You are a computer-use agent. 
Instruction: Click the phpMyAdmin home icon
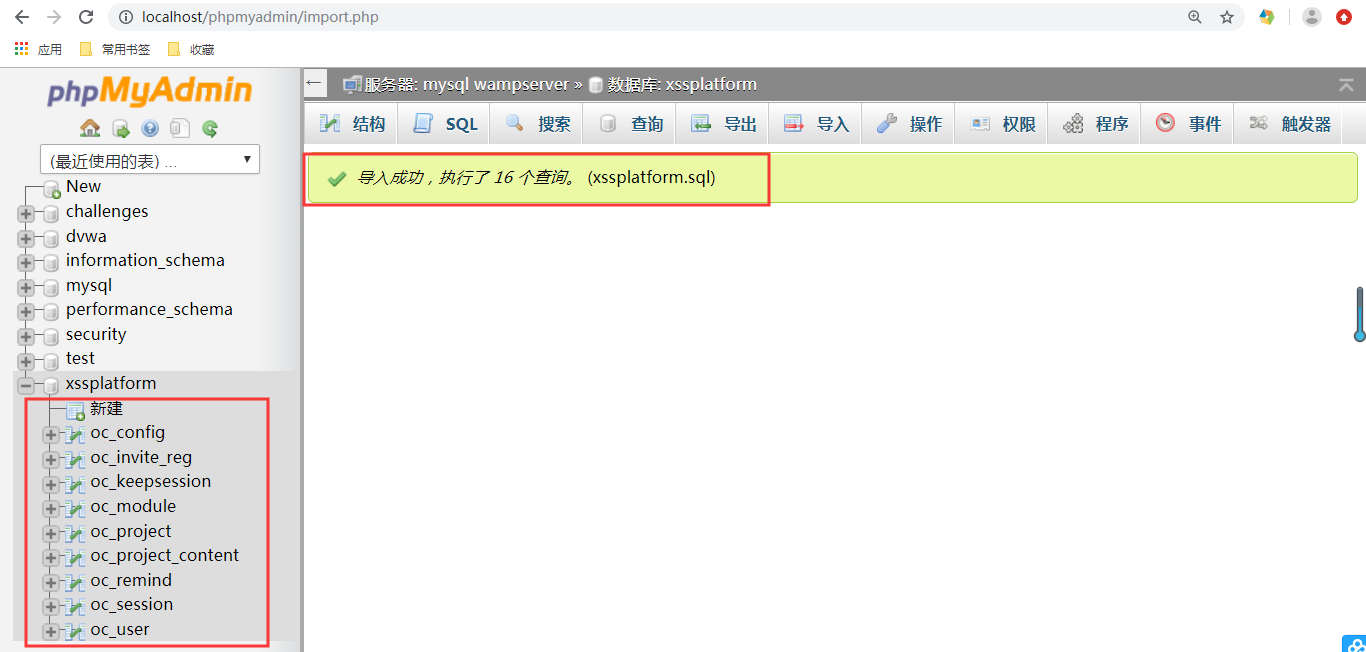tap(90, 128)
